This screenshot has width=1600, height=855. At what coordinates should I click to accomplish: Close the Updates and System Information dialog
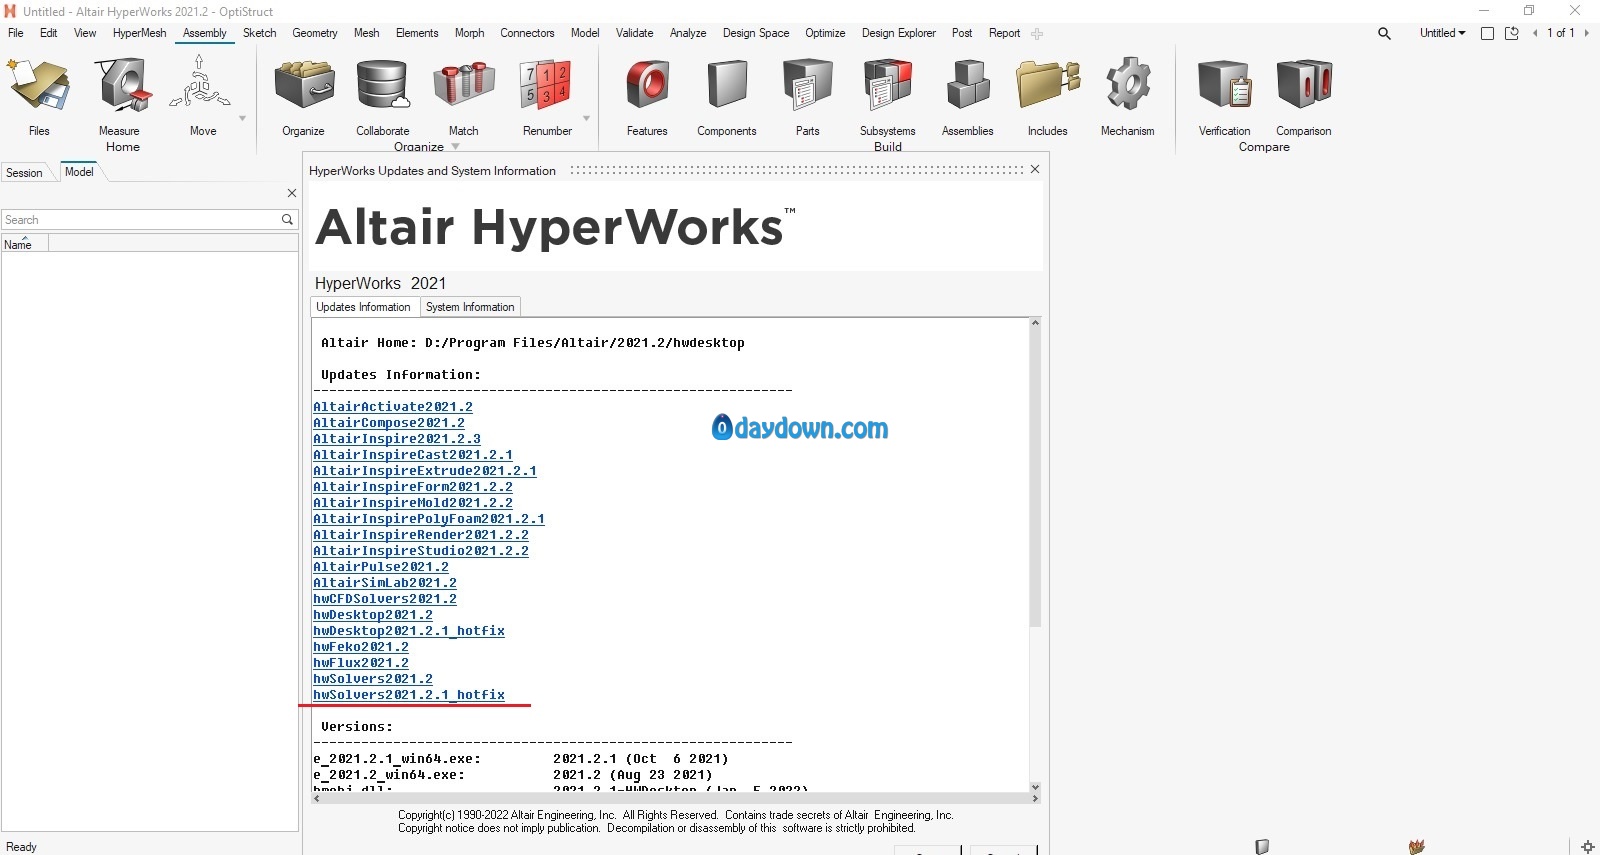[x=1035, y=169]
